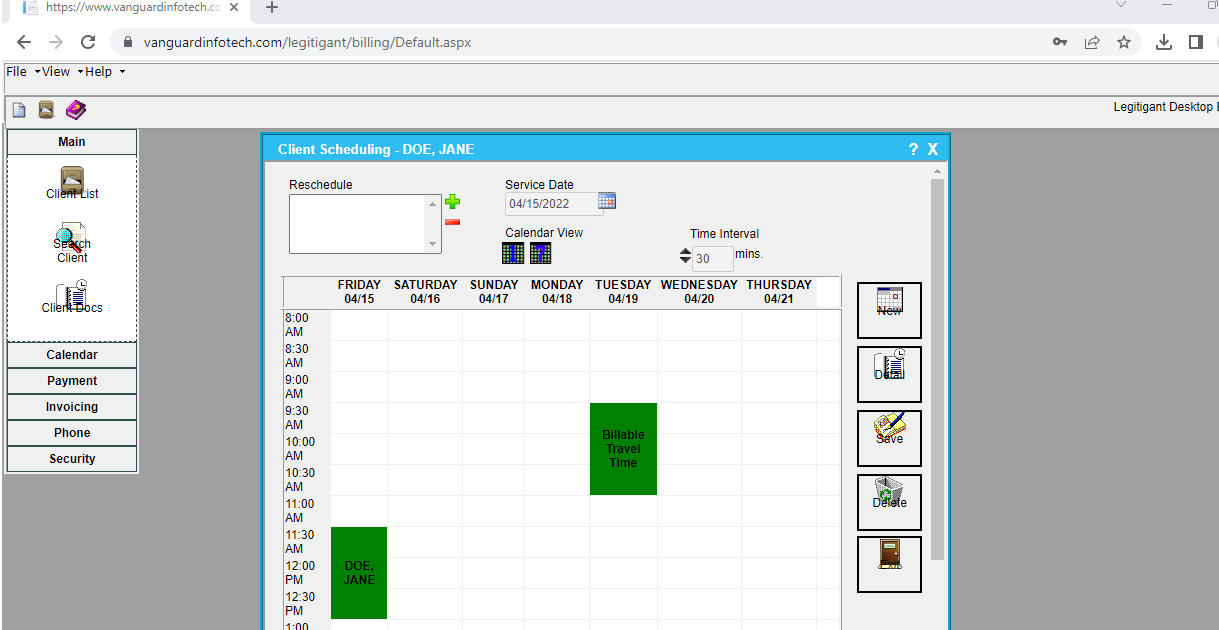Open Client Docs in the Main panel

72,297
